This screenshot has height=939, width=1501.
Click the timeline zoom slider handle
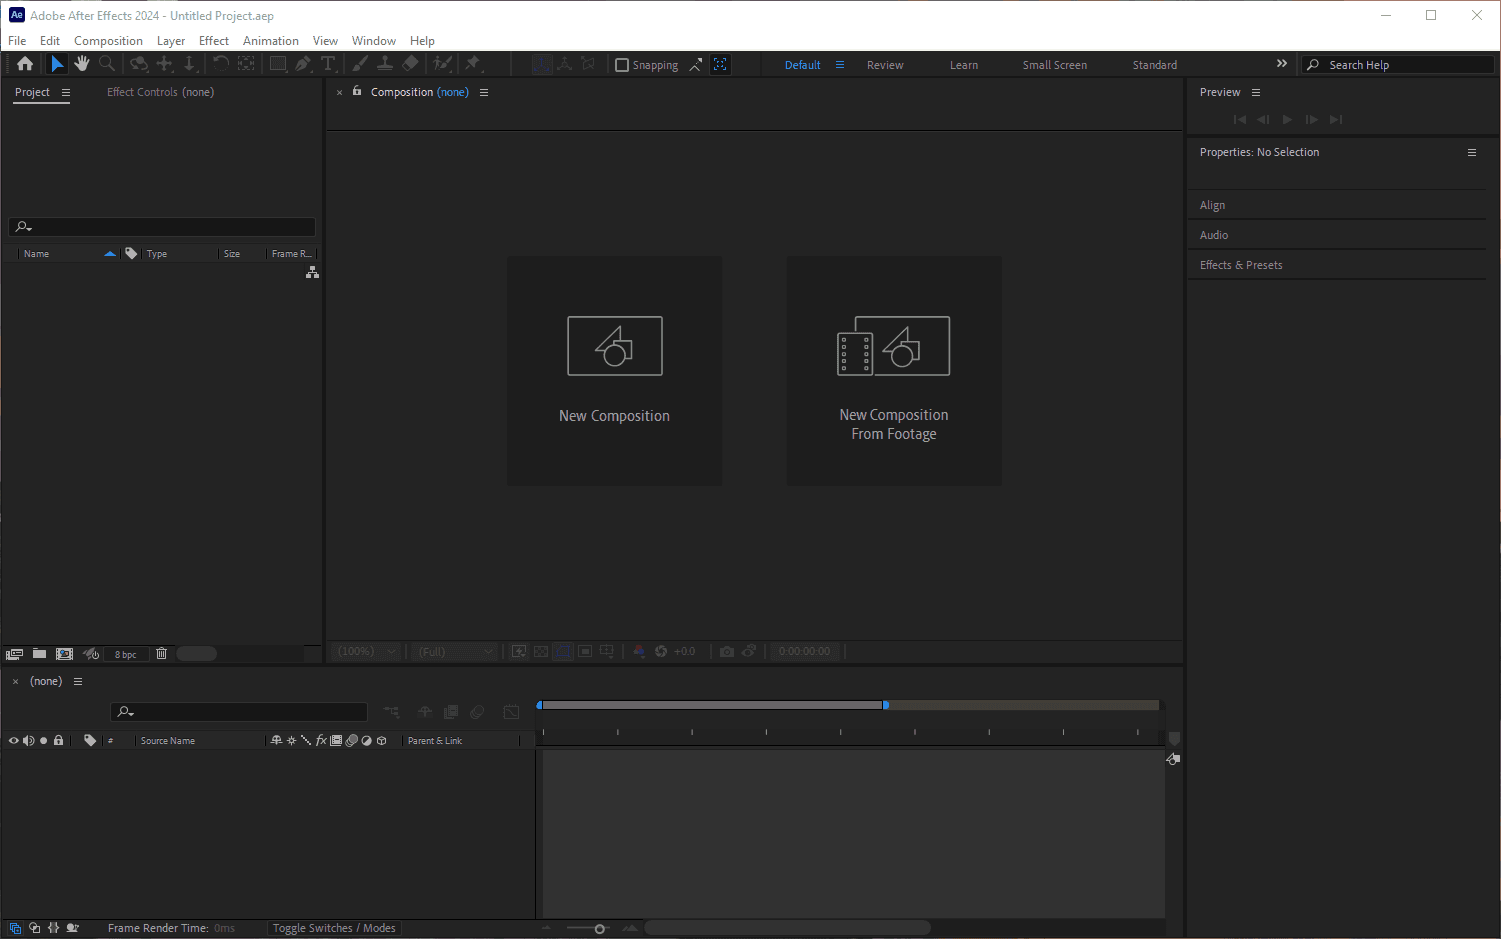pyautogui.click(x=600, y=929)
